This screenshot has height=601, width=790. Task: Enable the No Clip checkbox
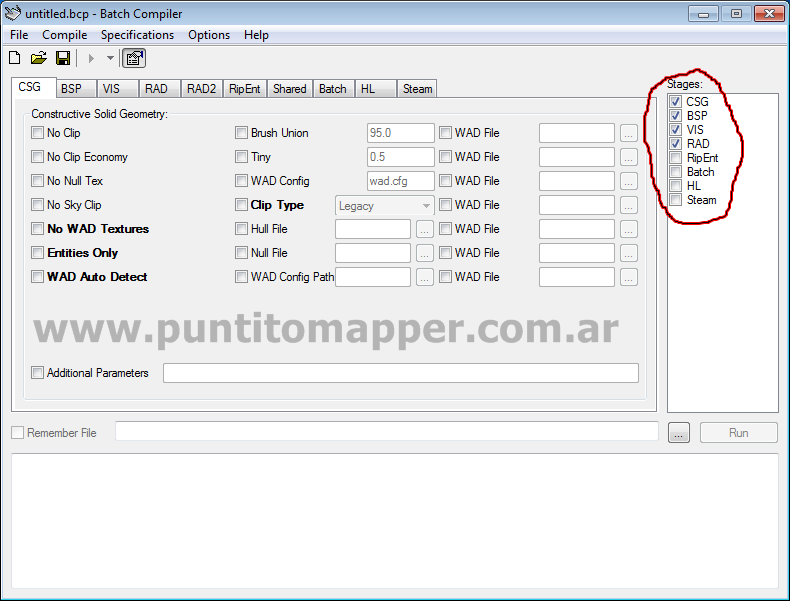(37, 132)
